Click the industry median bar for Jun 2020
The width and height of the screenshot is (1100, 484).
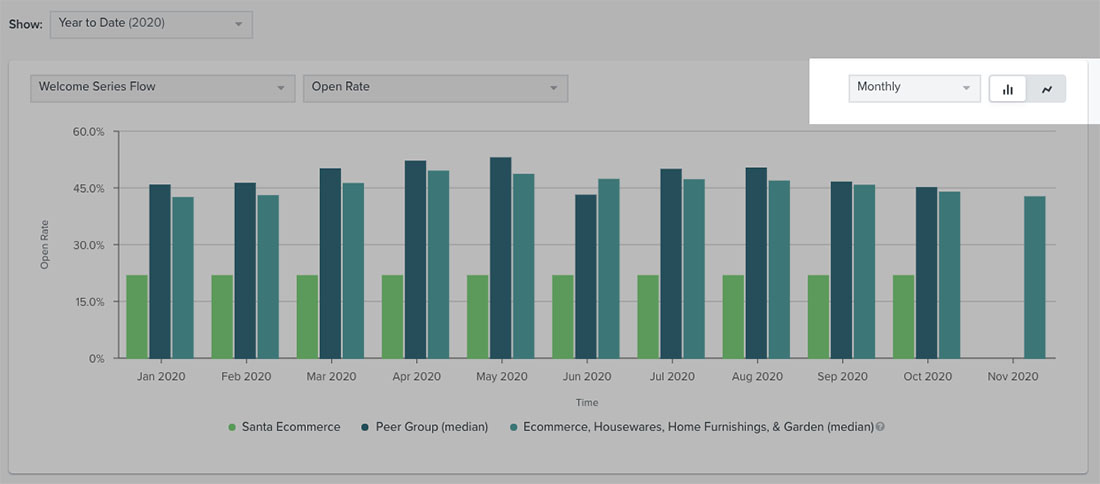608,268
